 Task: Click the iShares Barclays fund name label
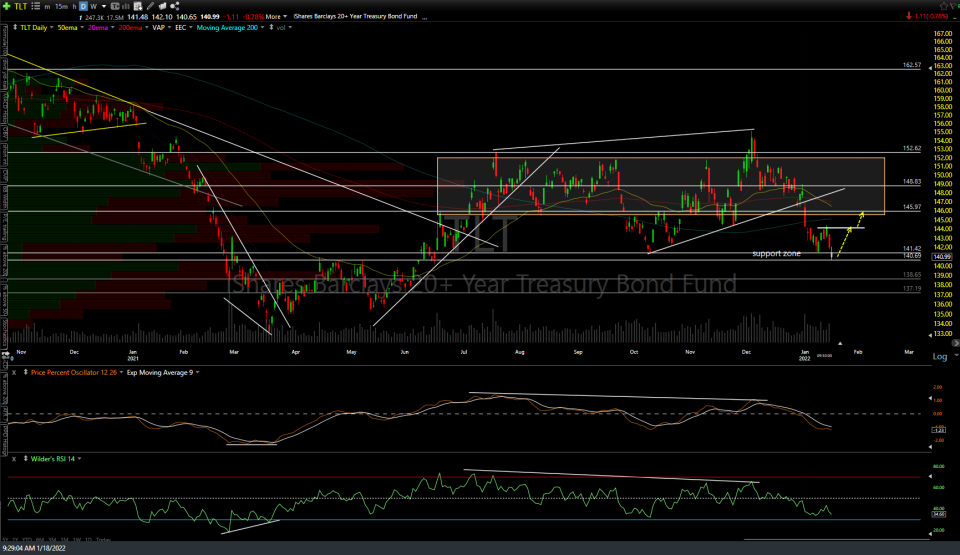click(355, 17)
